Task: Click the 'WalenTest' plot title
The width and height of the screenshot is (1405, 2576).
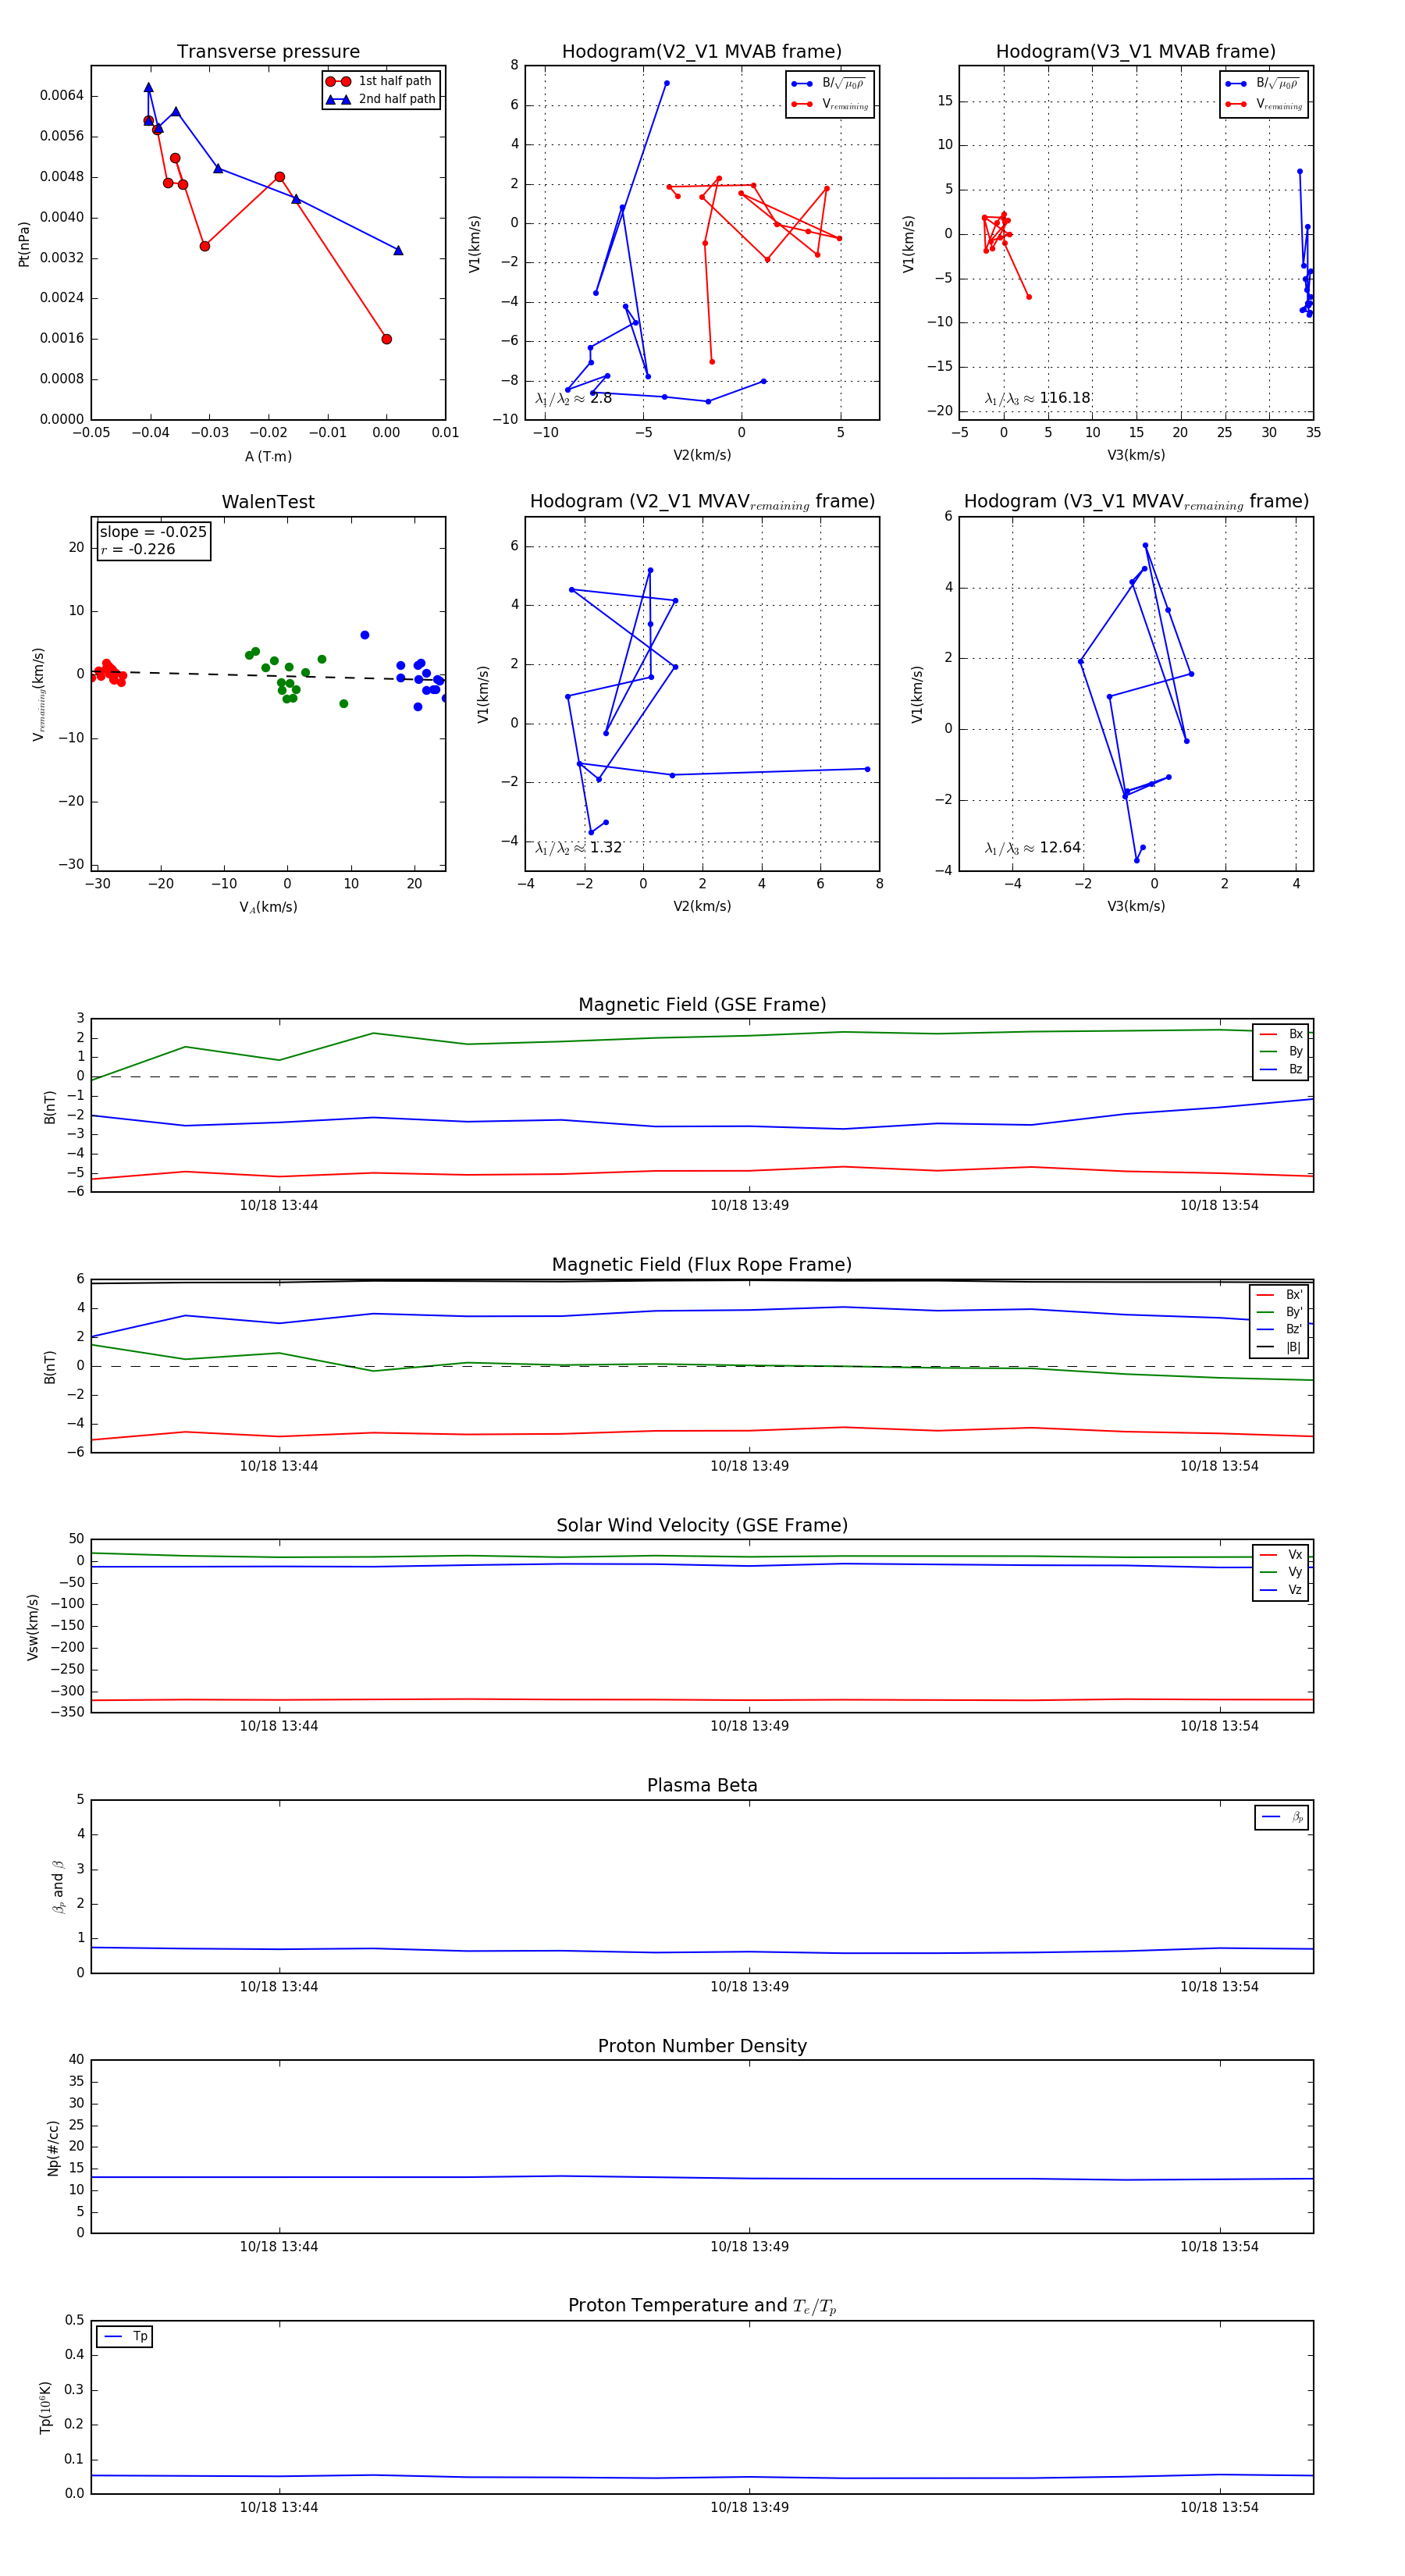Action: [x=268, y=502]
